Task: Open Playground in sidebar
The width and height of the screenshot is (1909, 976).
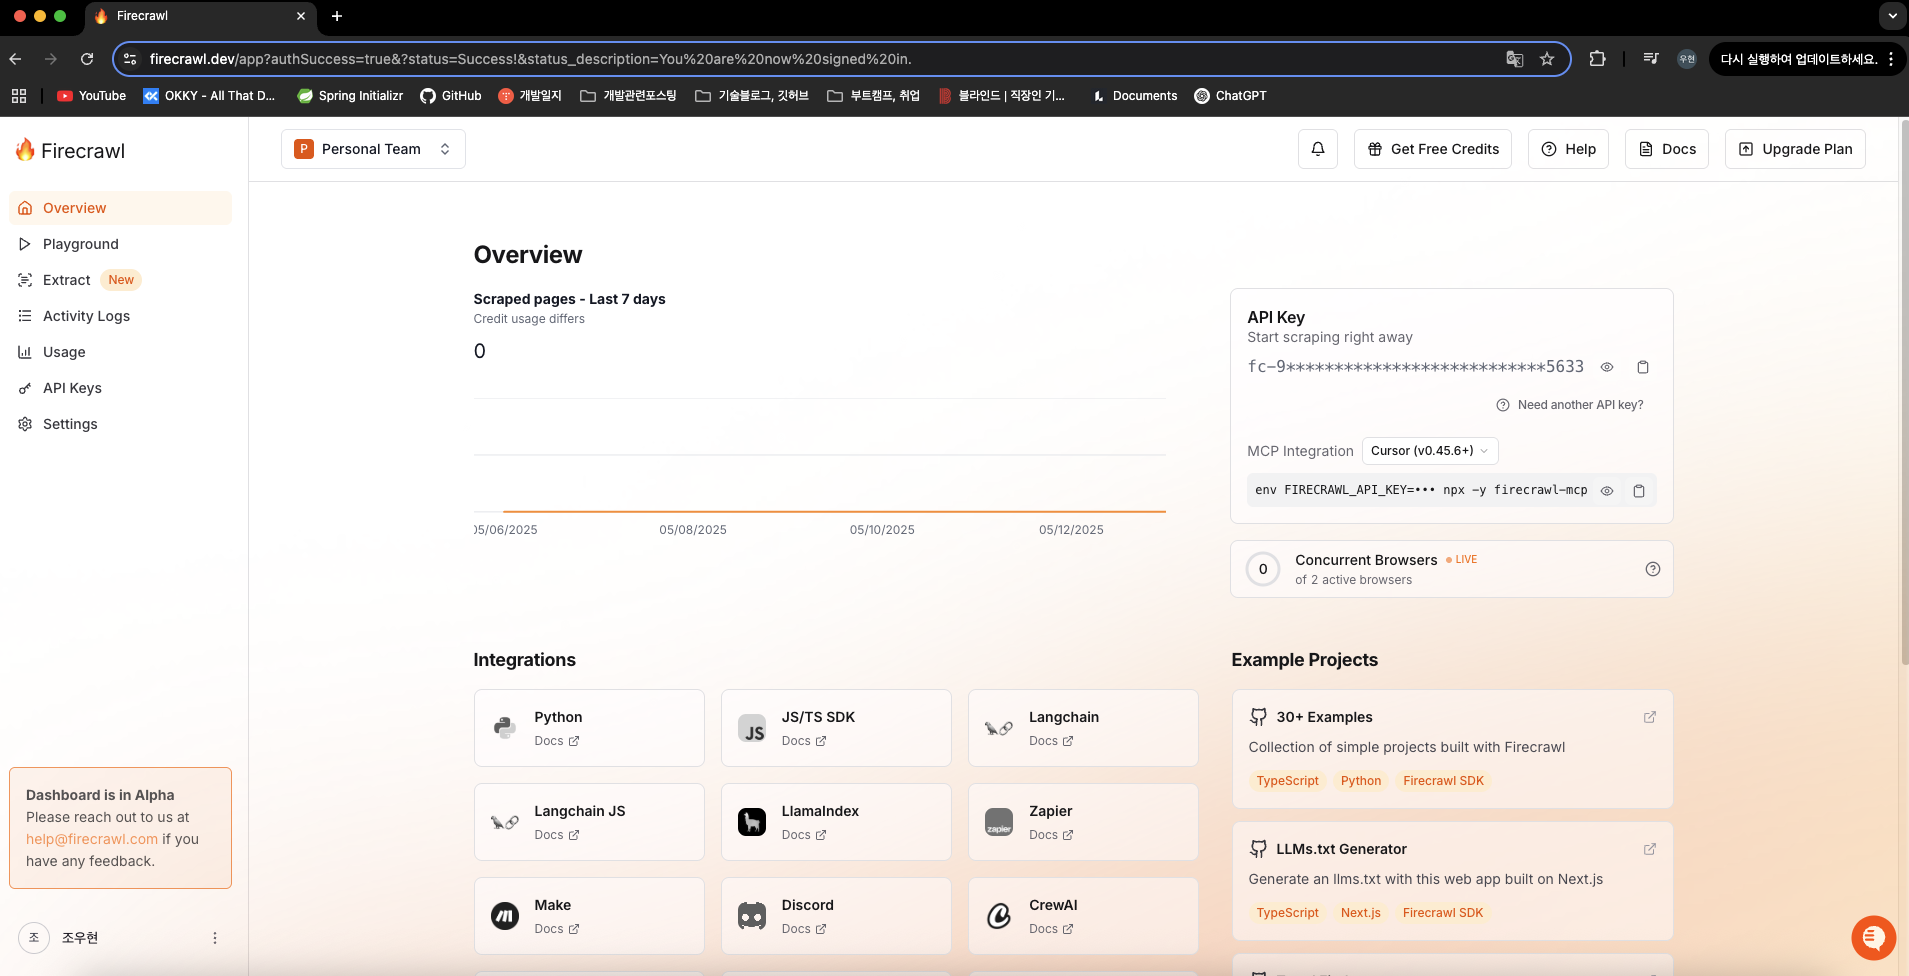Action: point(120,244)
